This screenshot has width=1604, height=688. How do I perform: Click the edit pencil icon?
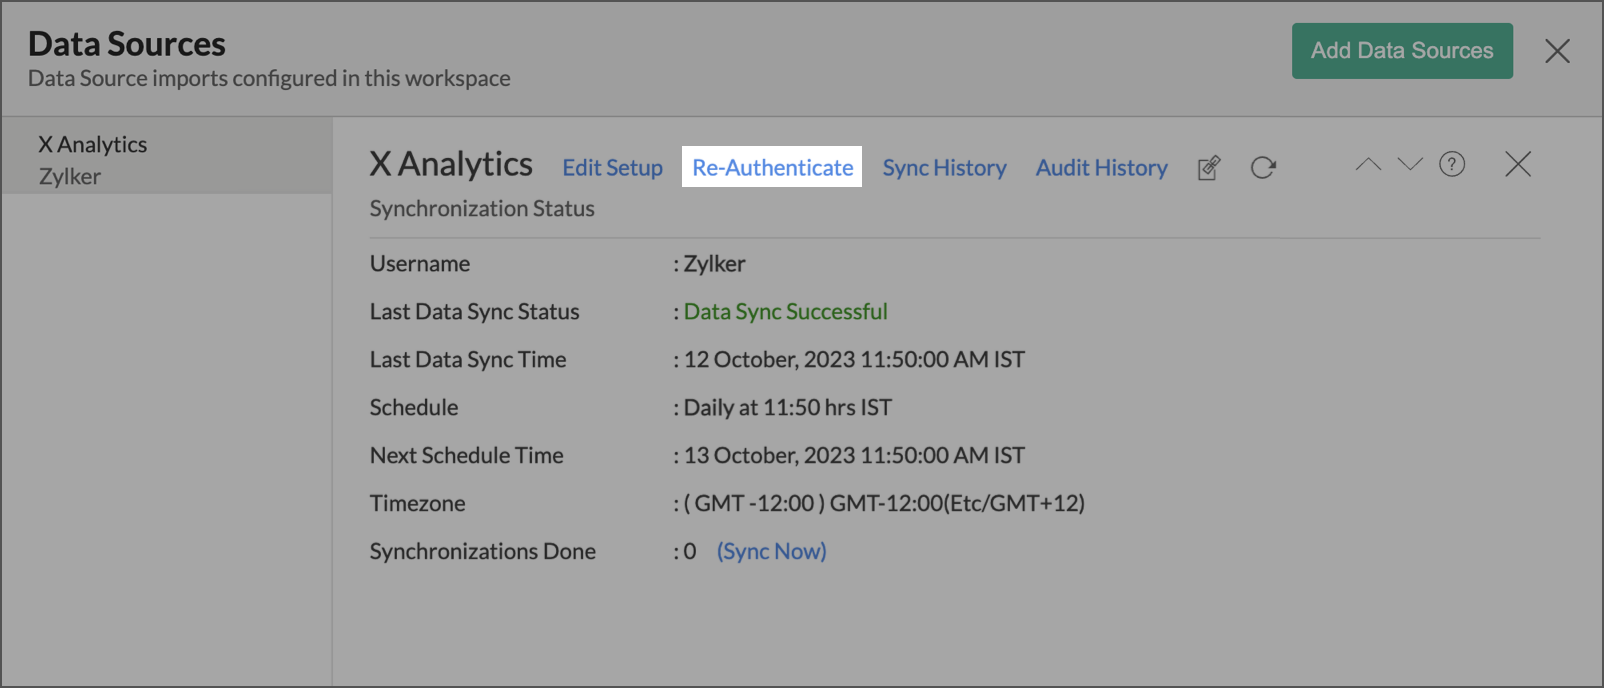(x=1209, y=167)
